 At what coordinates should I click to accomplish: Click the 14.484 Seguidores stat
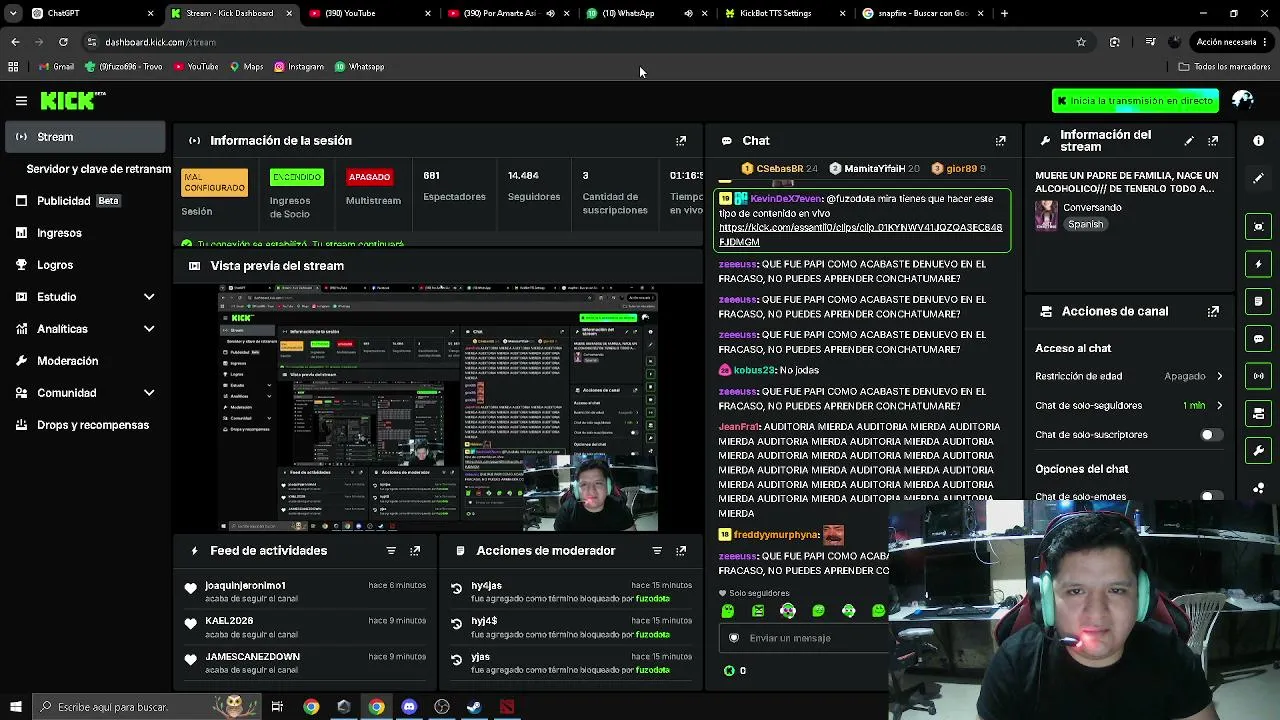click(x=534, y=186)
